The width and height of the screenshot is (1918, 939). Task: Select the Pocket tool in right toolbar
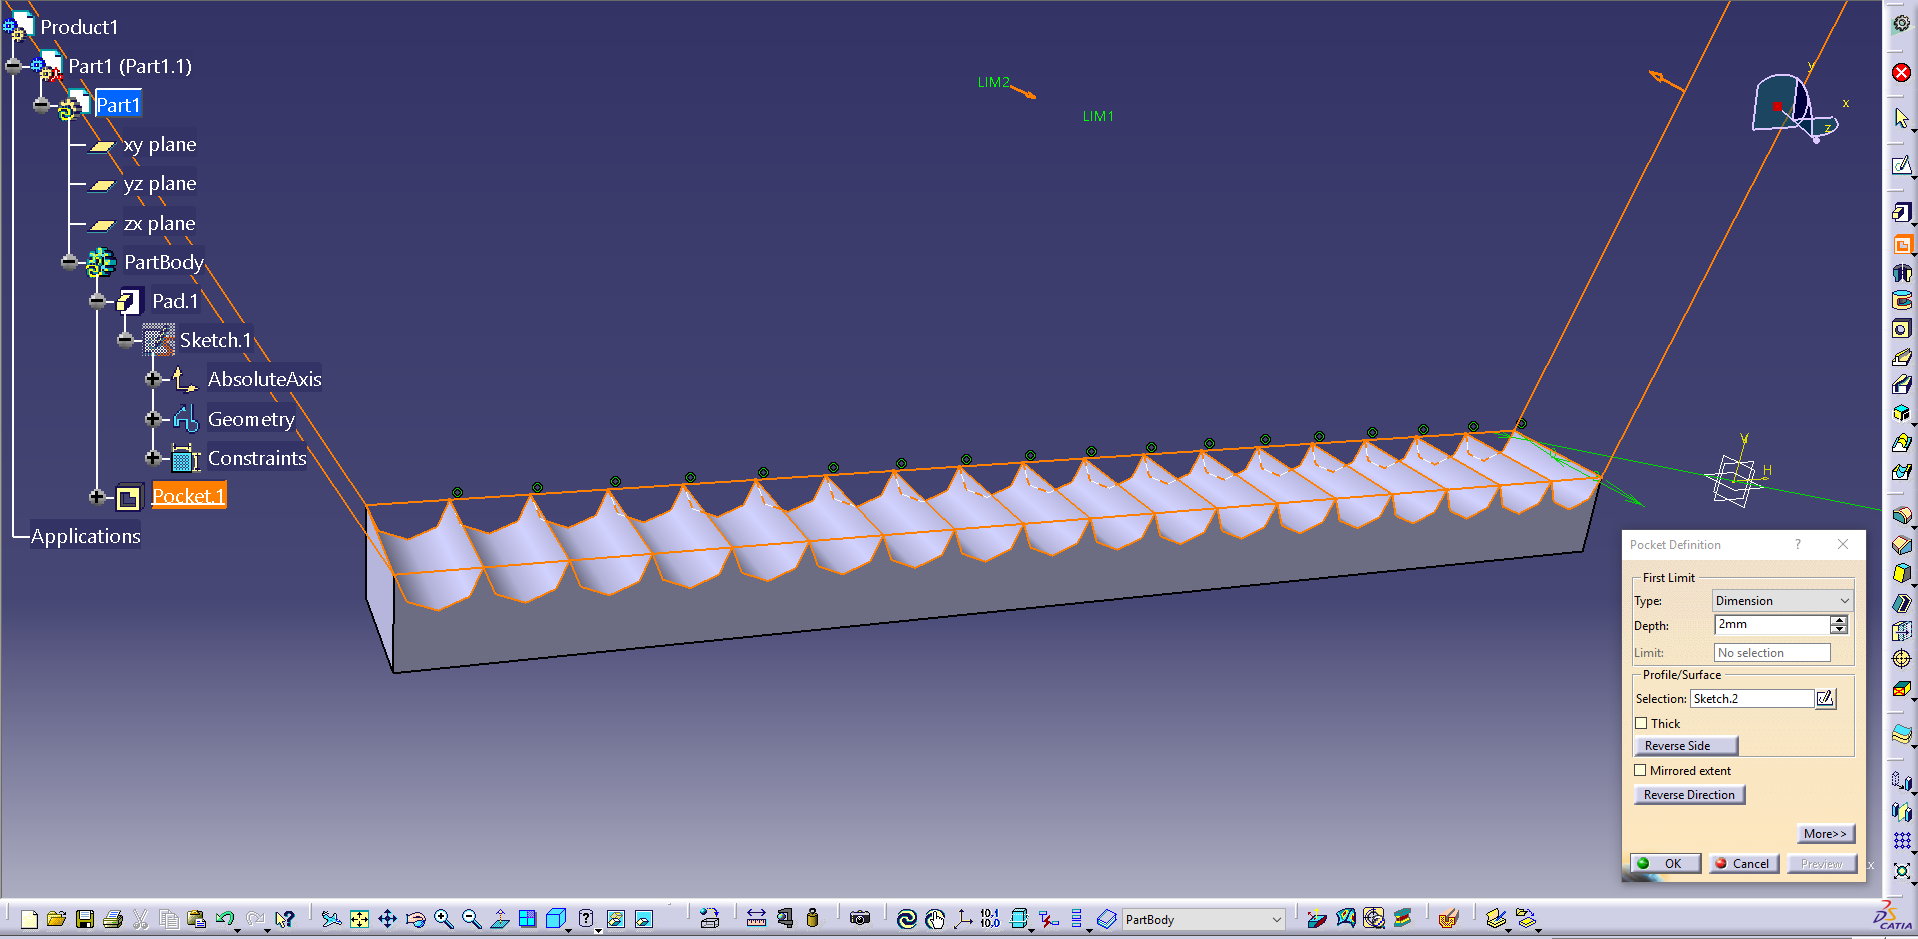tap(1902, 244)
